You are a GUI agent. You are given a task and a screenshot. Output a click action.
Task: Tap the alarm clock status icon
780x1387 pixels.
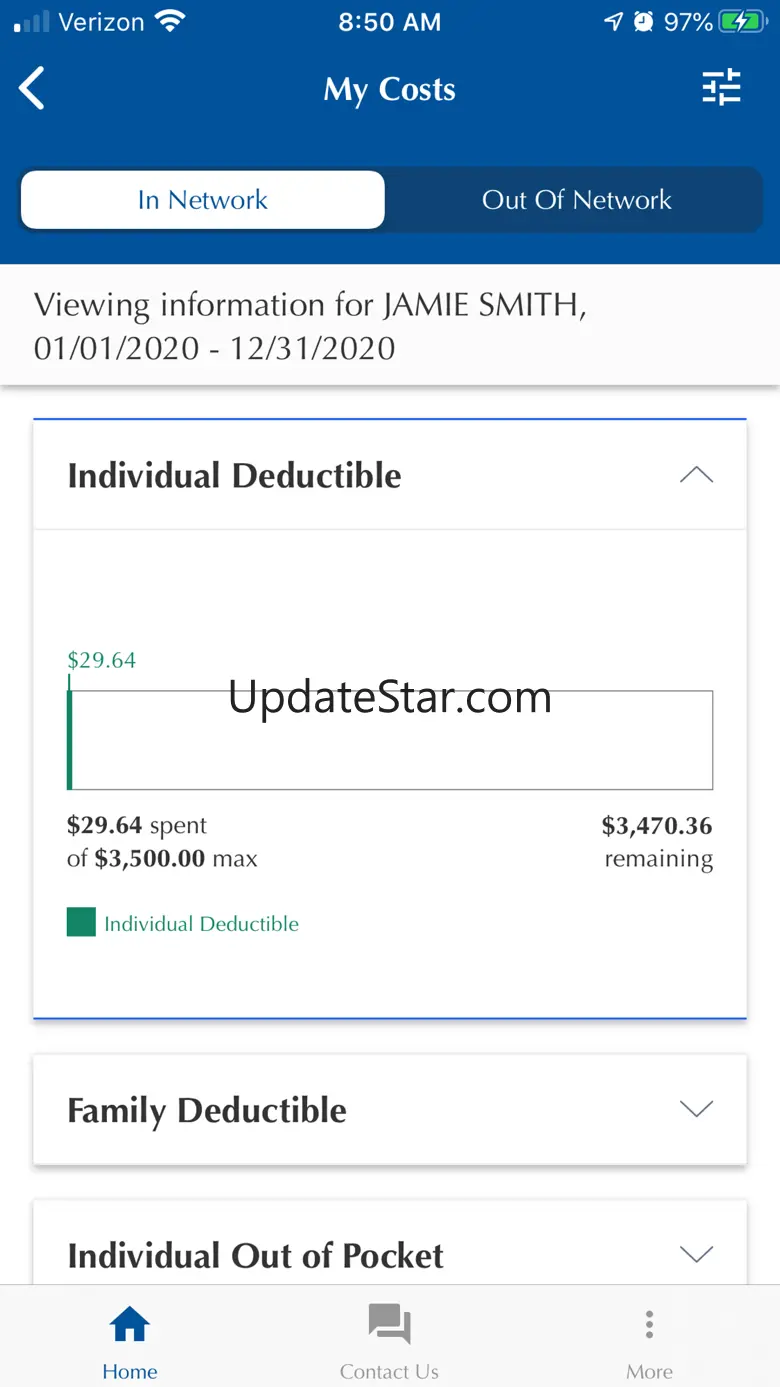point(644,22)
